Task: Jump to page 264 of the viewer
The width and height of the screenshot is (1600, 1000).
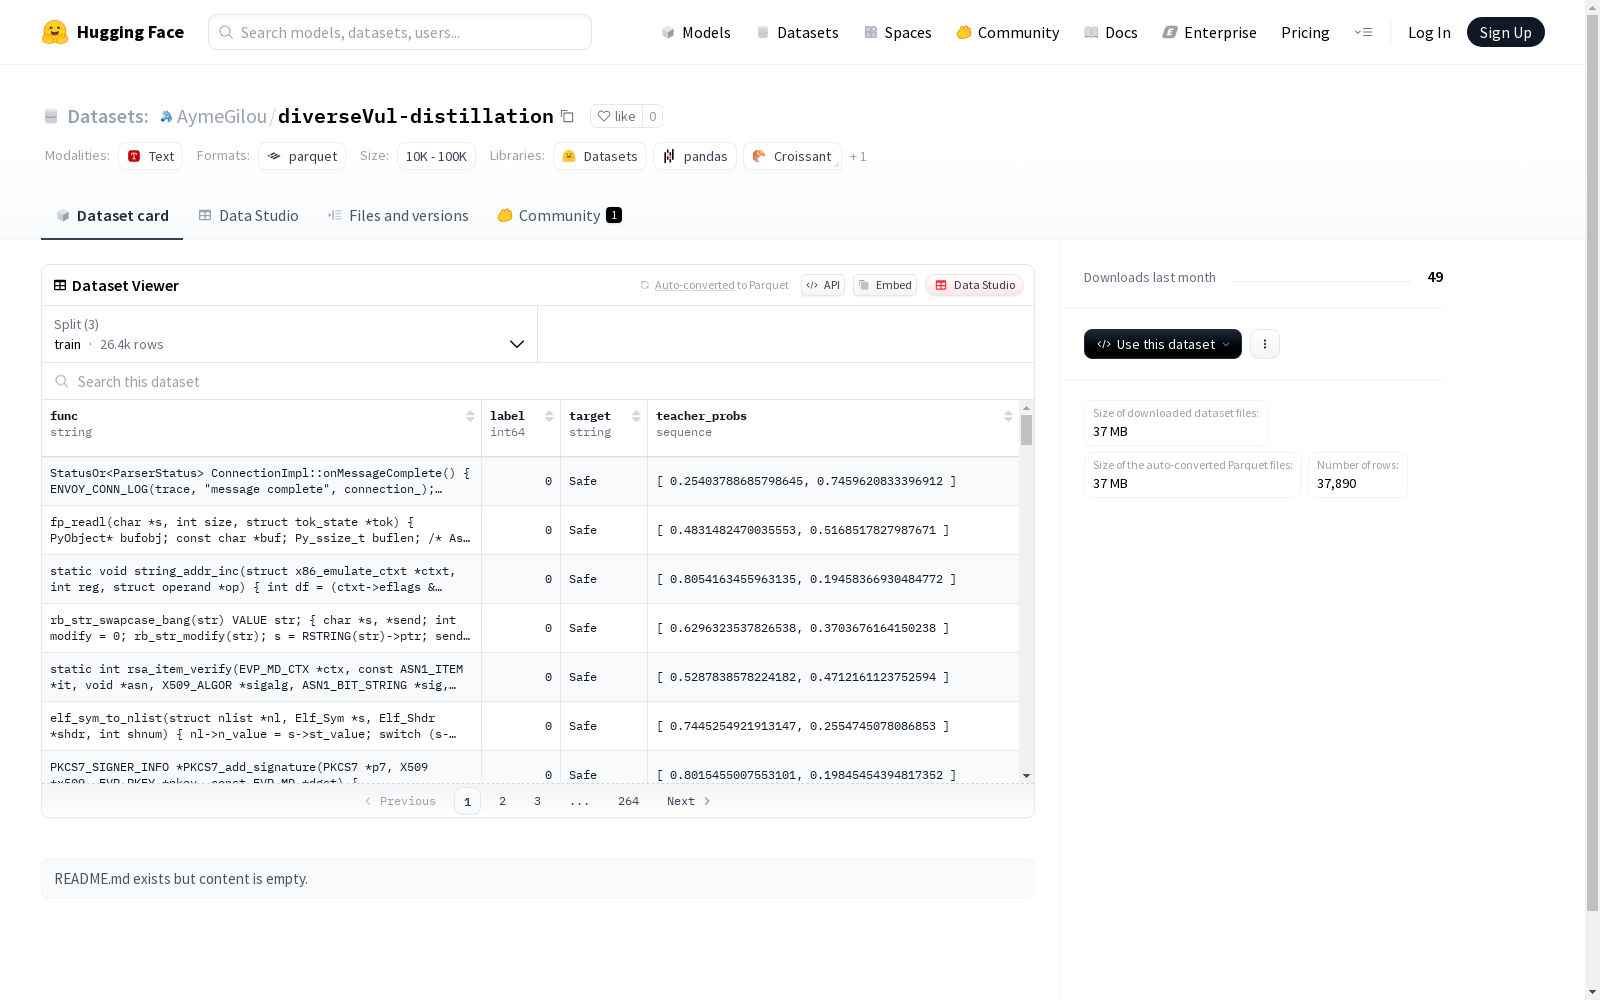Action: point(628,801)
